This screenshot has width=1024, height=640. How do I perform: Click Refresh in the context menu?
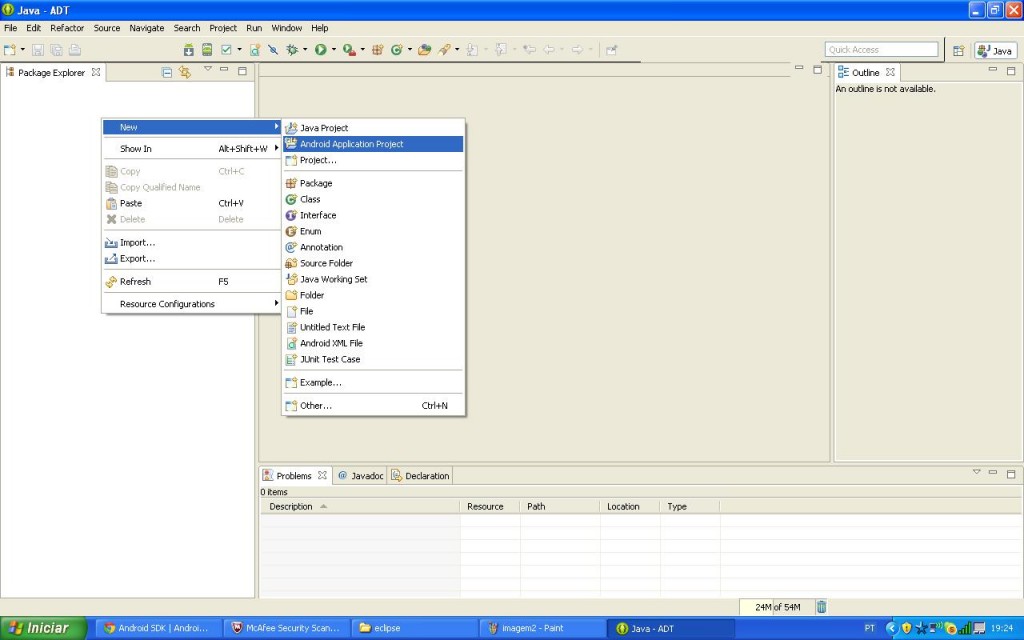pos(191,281)
